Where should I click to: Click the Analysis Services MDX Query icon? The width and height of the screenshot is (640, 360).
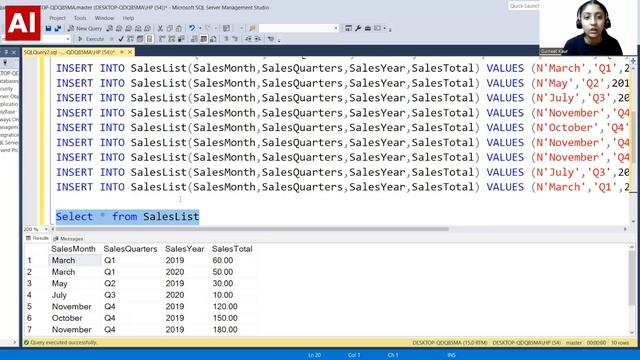pyautogui.click(x=119, y=28)
